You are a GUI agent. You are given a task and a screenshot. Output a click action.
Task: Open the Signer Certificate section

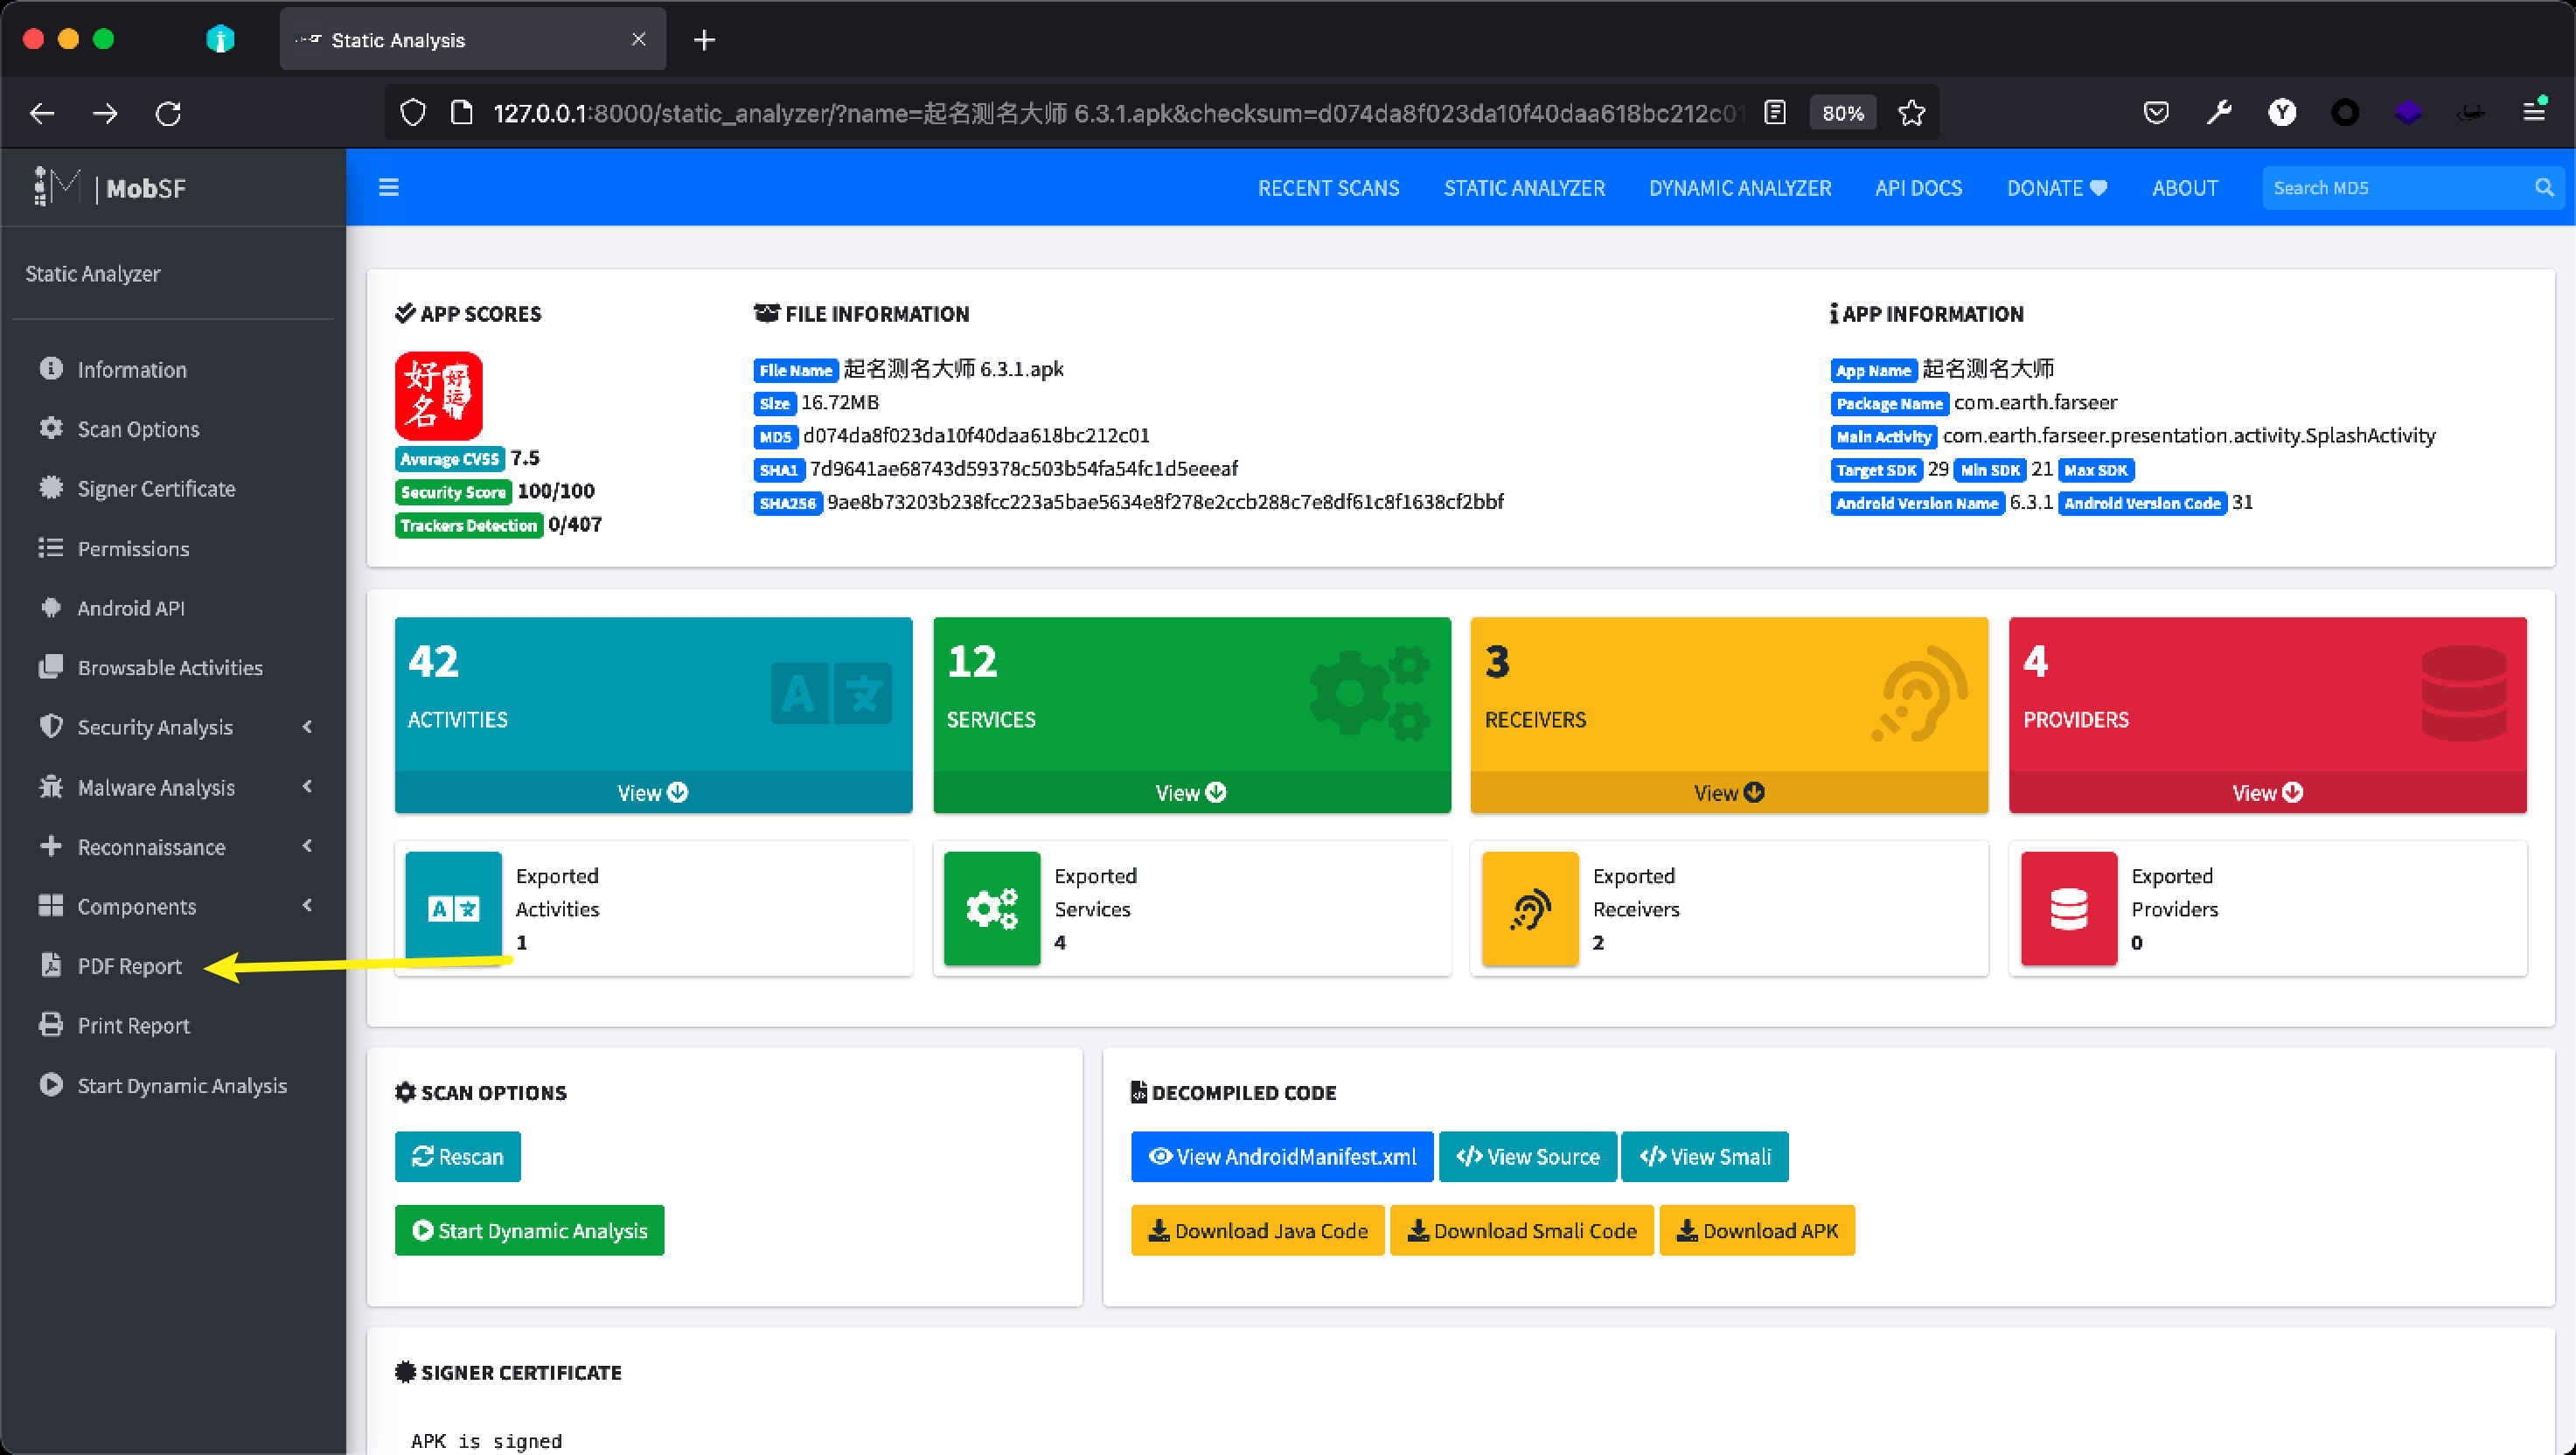[155, 488]
